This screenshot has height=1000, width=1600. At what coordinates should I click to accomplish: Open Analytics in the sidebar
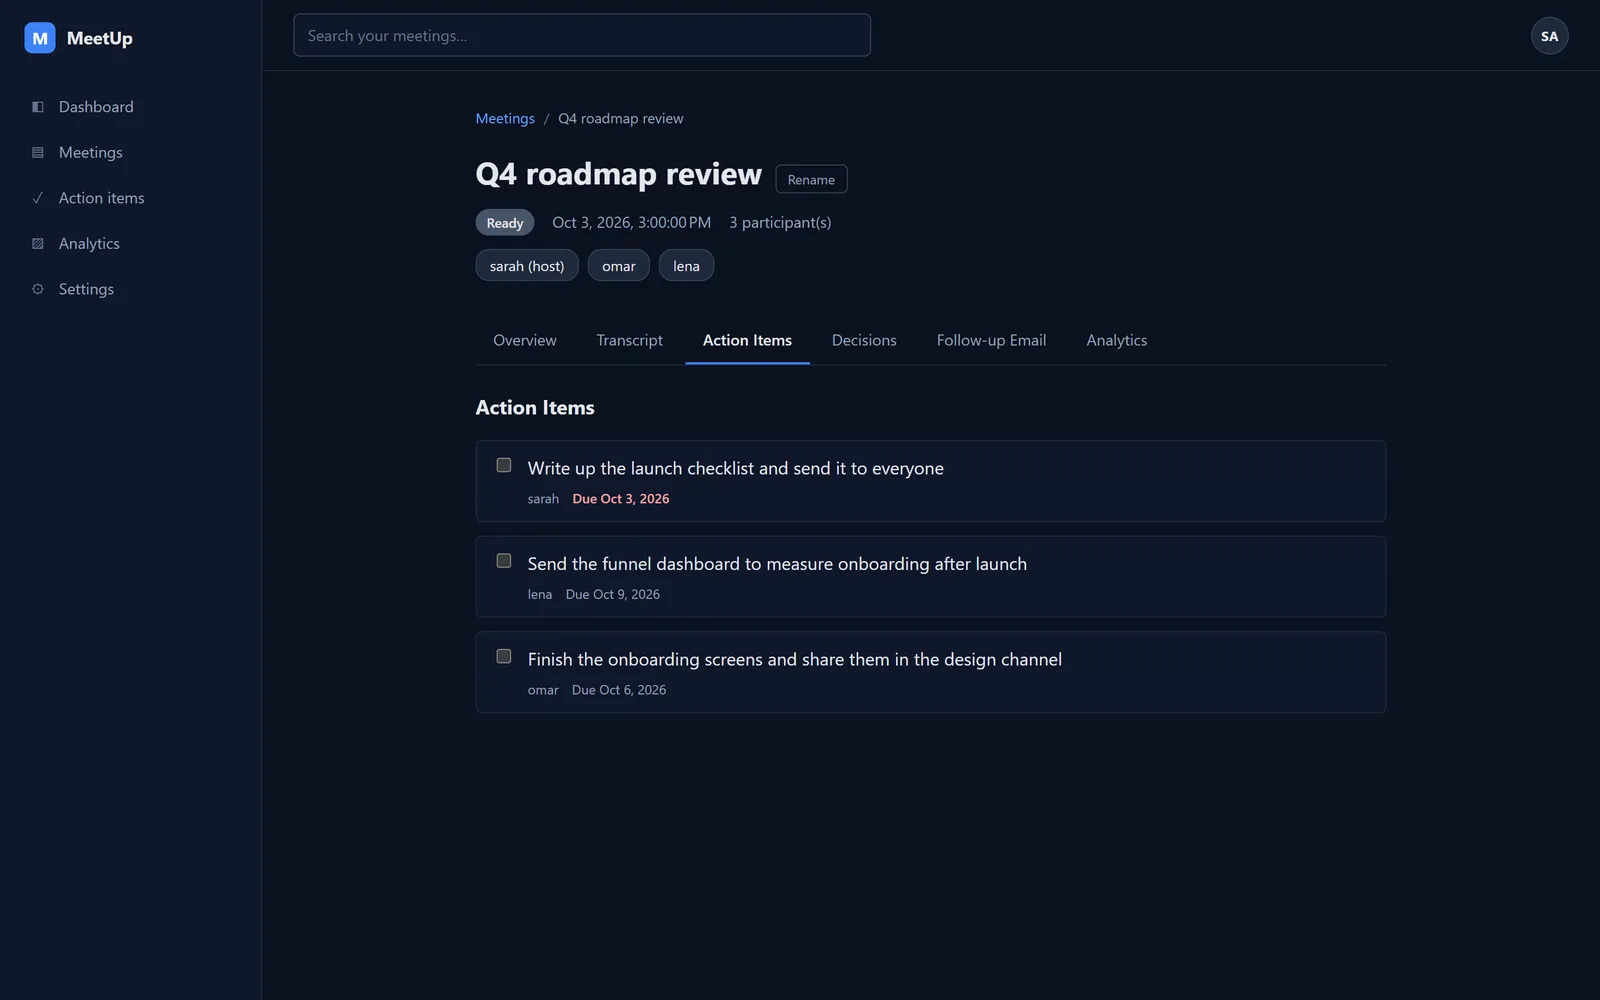coord(131,244)
